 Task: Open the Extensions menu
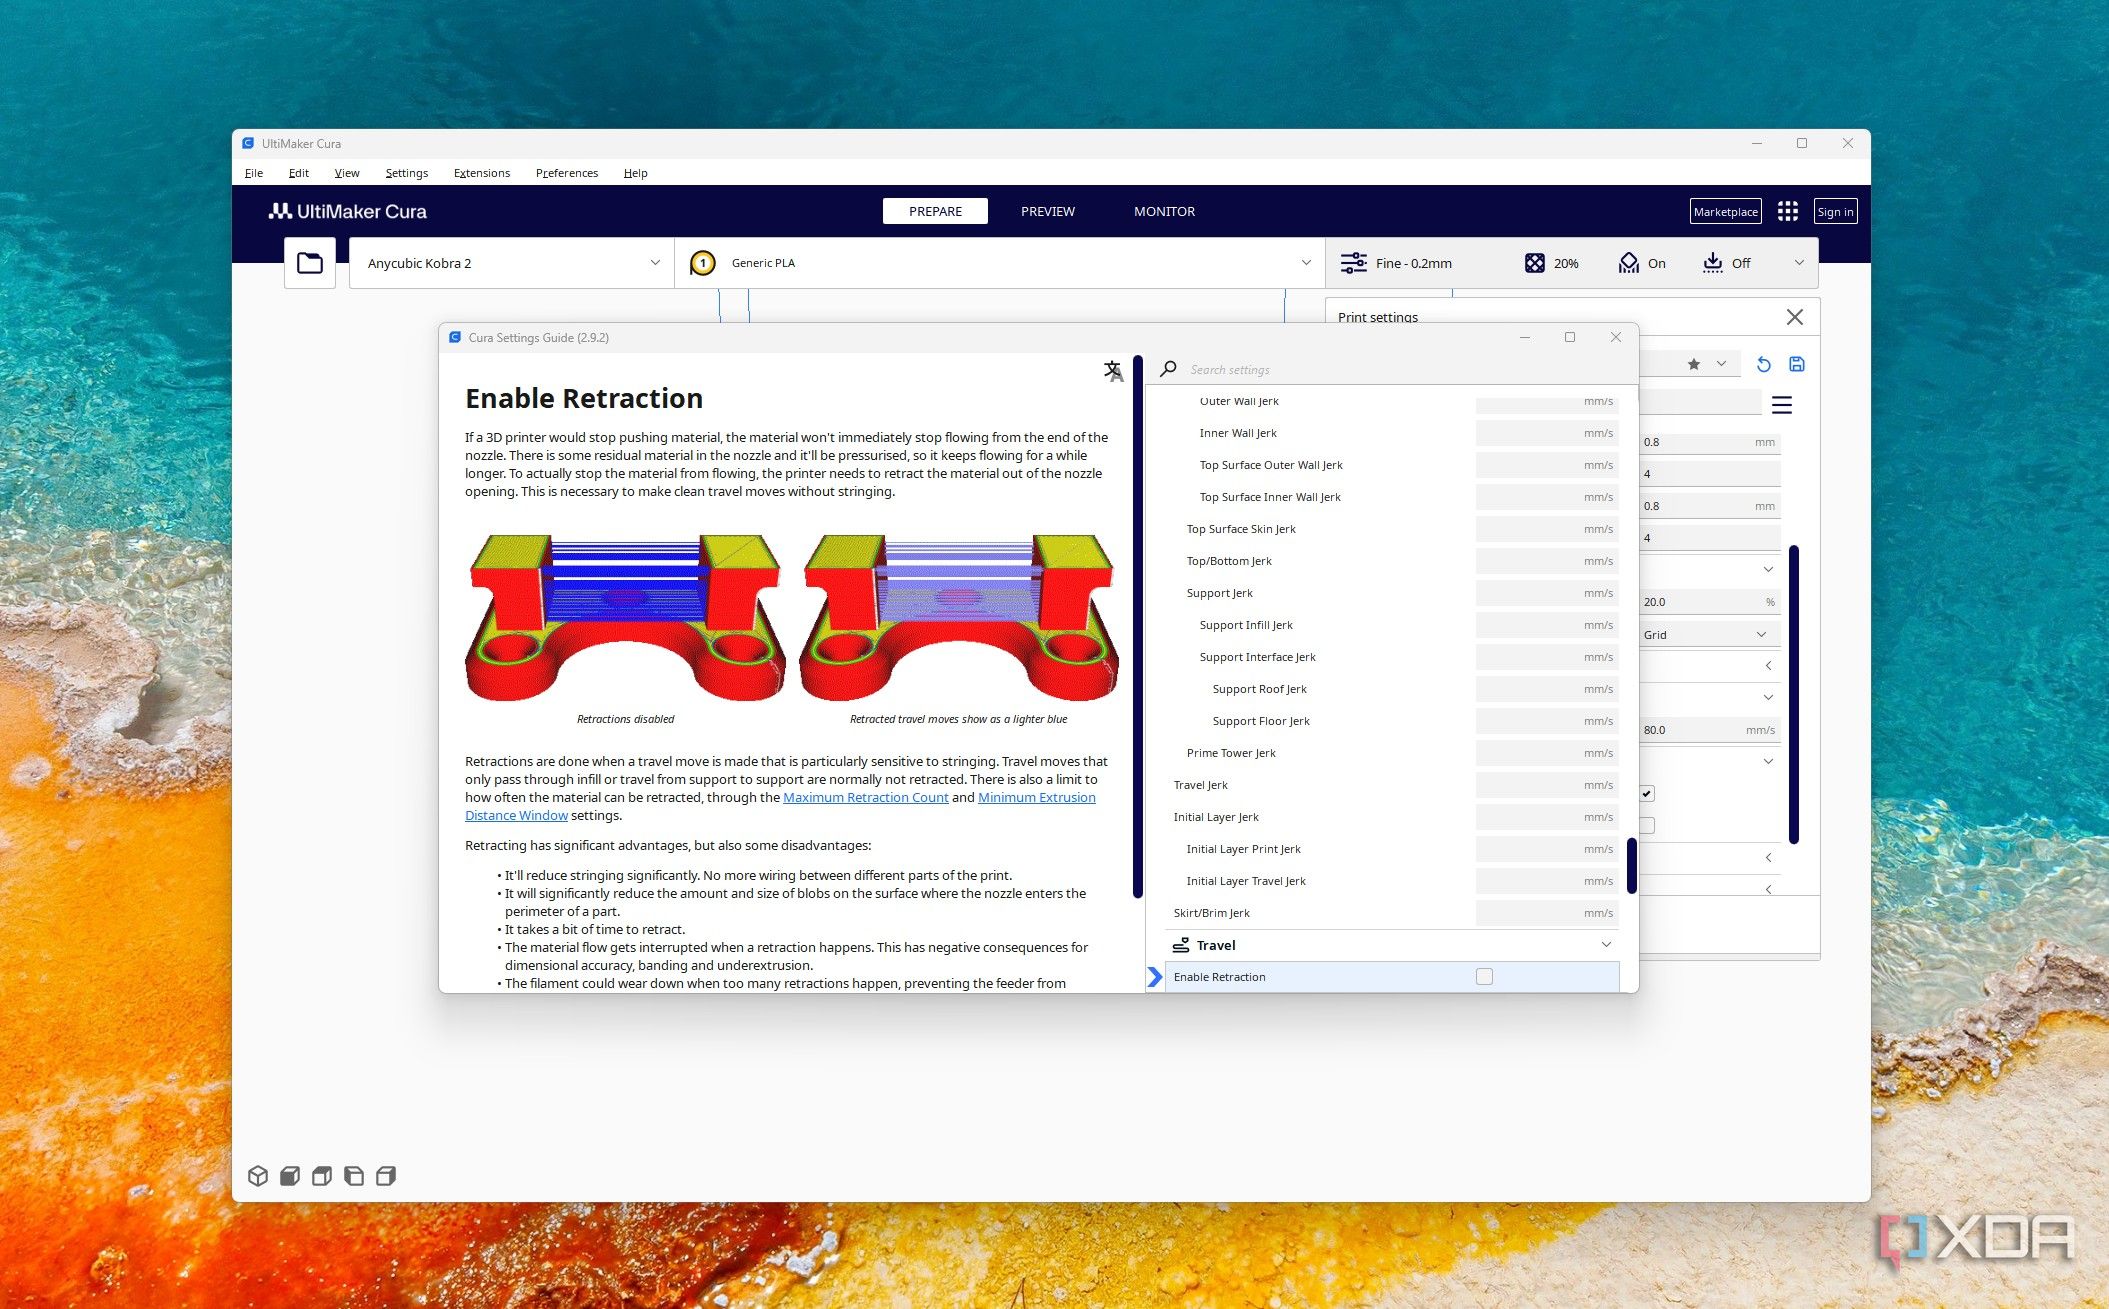[x=481, y=173]
